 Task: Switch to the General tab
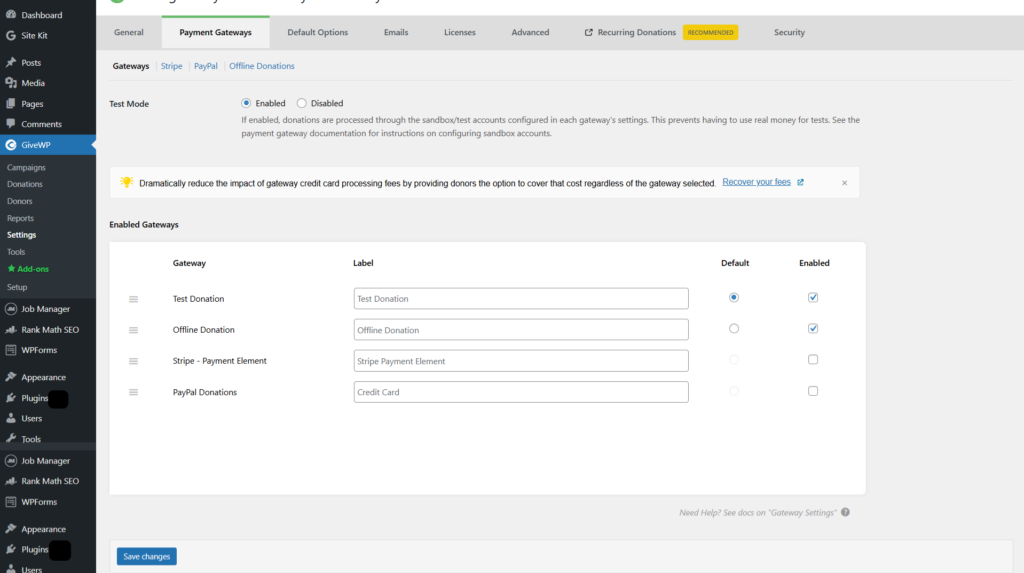click(129, 32)
